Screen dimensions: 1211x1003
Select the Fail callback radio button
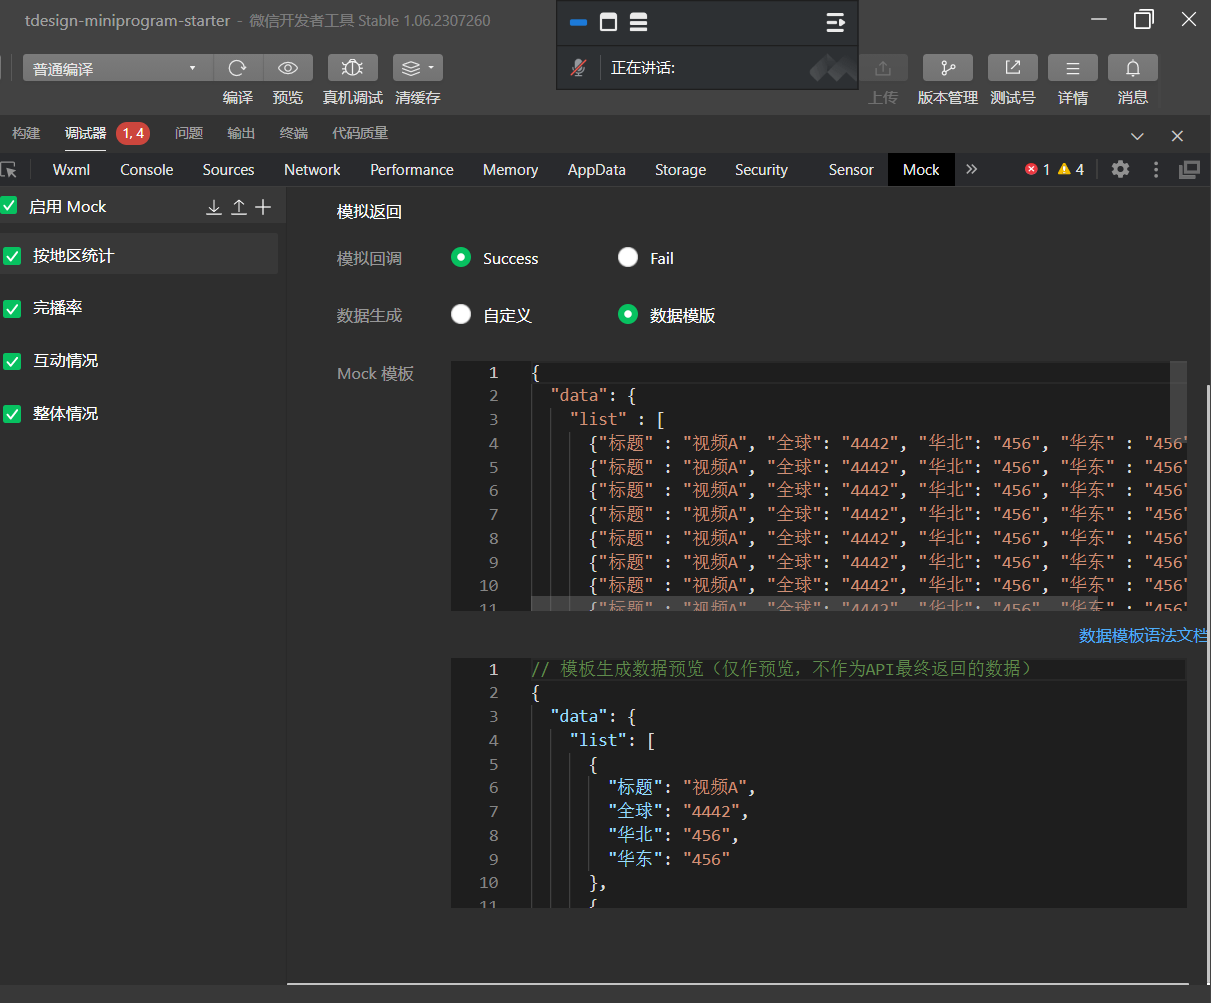click(628, 258)
